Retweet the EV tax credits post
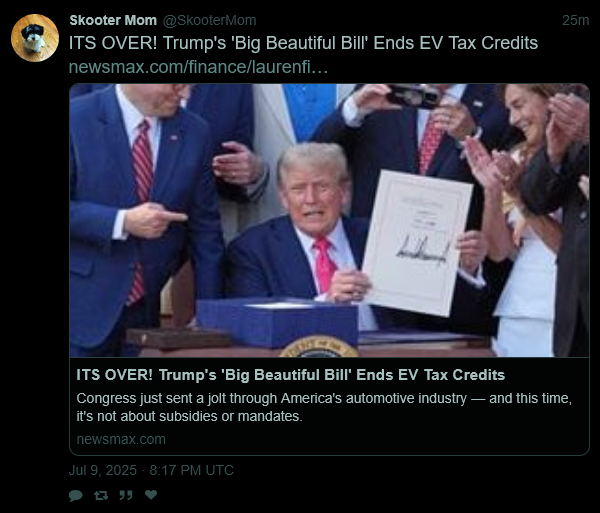This screenshot has height=513, width=600. [101, 495]
